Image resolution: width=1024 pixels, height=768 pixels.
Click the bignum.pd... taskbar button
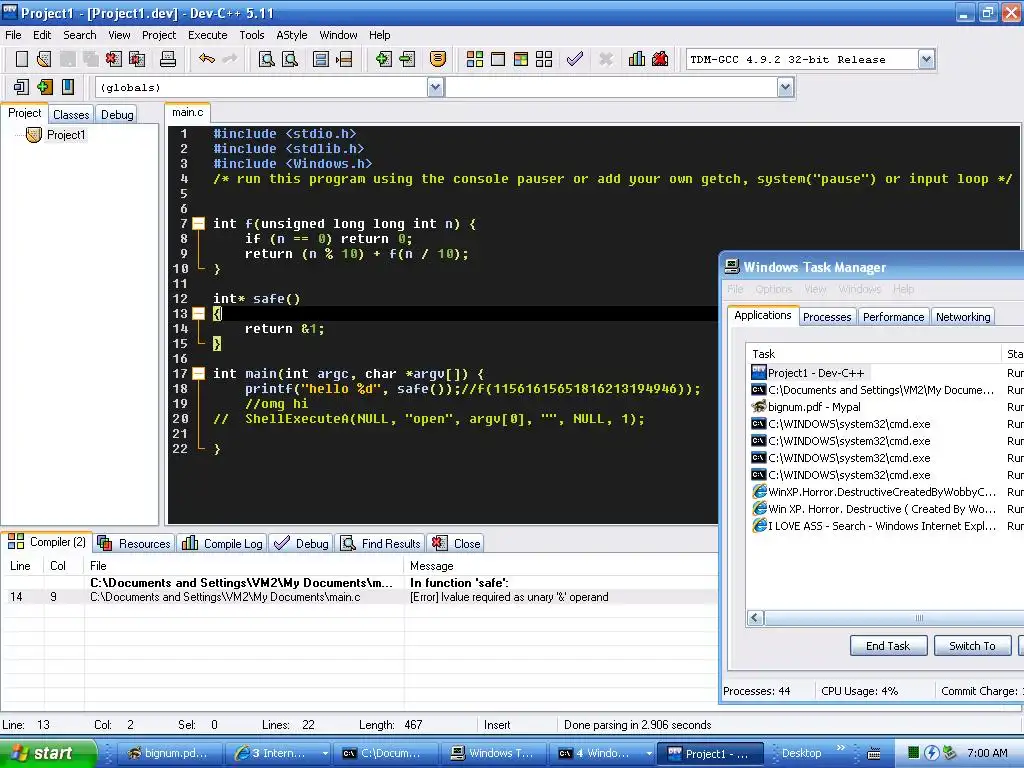pos(171,753)
